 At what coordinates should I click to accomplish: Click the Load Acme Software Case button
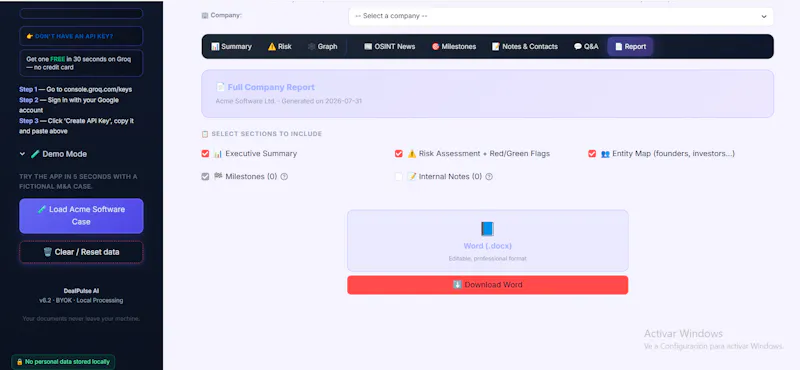pos(81,215)
